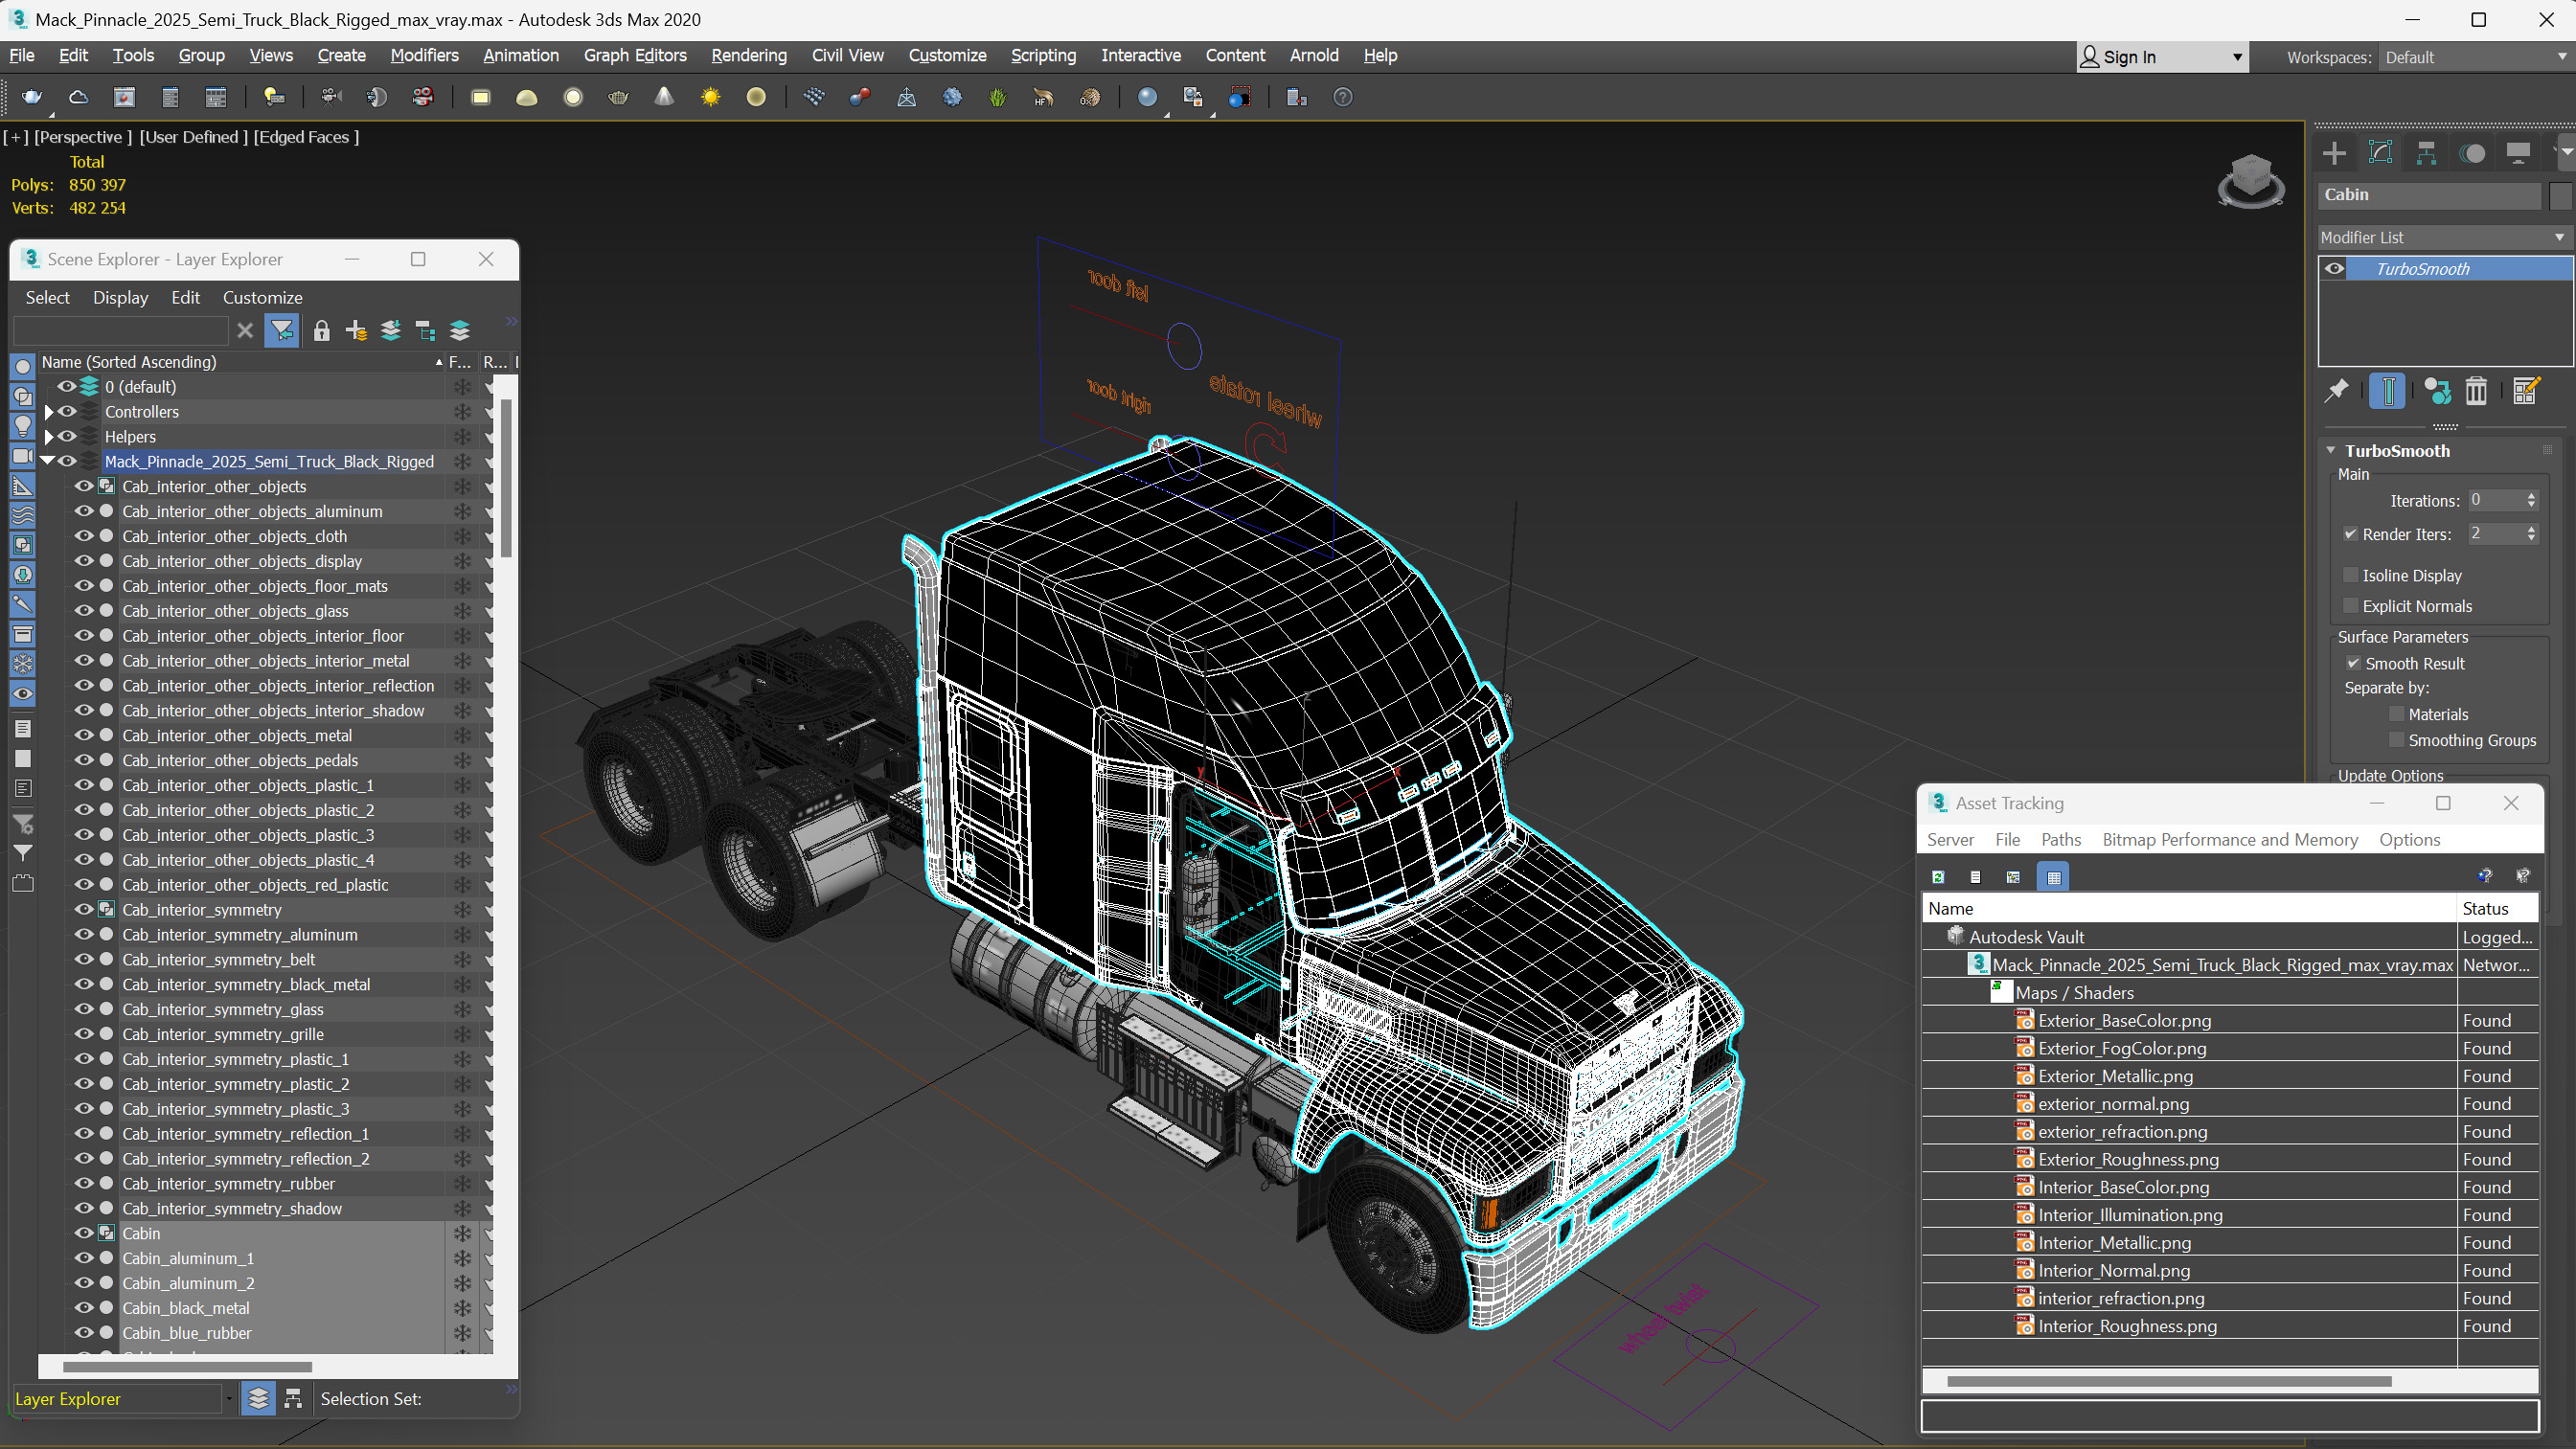Click the red camera toolbar icon
2576x1449 pixels.
pyautogui.click(x=423, y=97)
